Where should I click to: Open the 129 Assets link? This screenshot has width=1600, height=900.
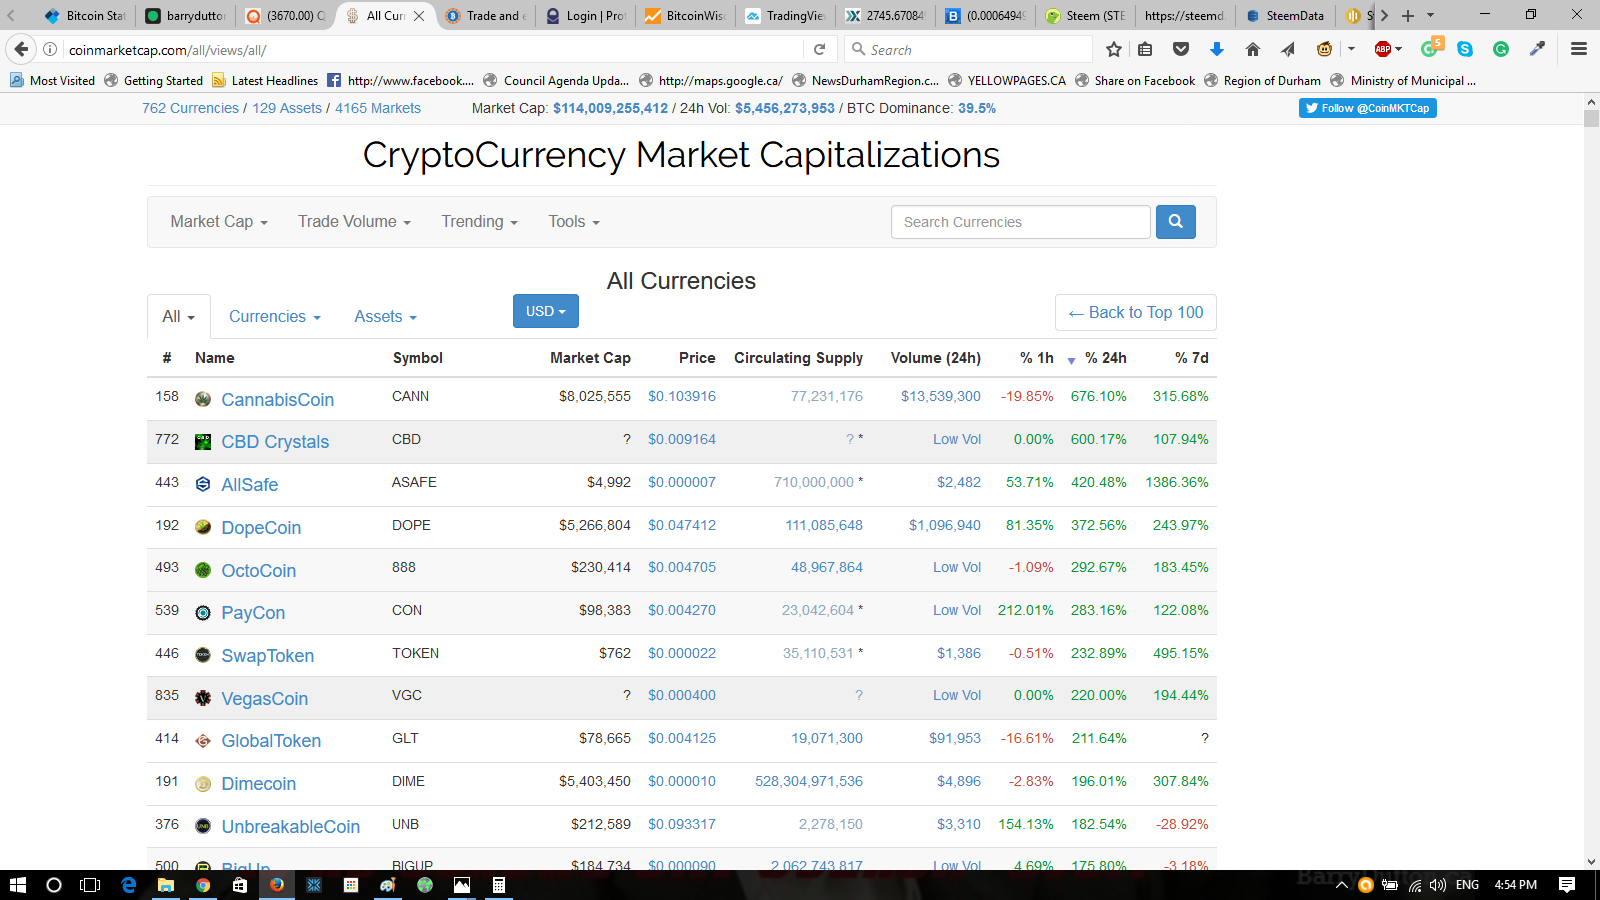(x=287, y=108)
